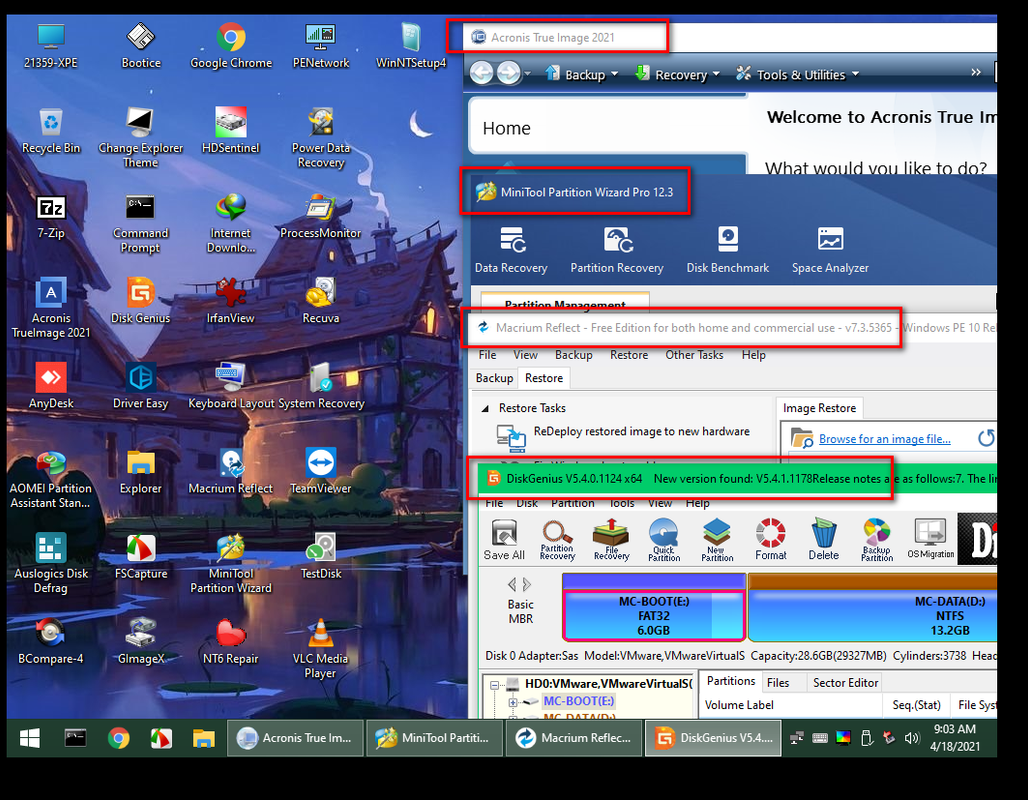Open Windows Start button
The width and height of the screenshot is (1028, 800).
coord(30,738)
